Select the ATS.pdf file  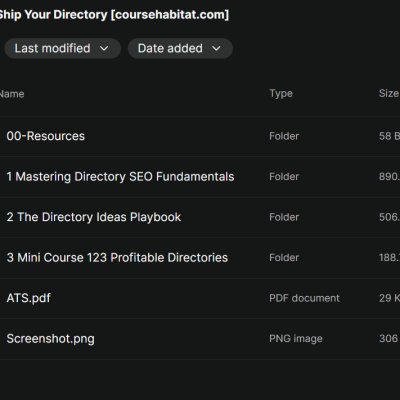pos(28,298)
